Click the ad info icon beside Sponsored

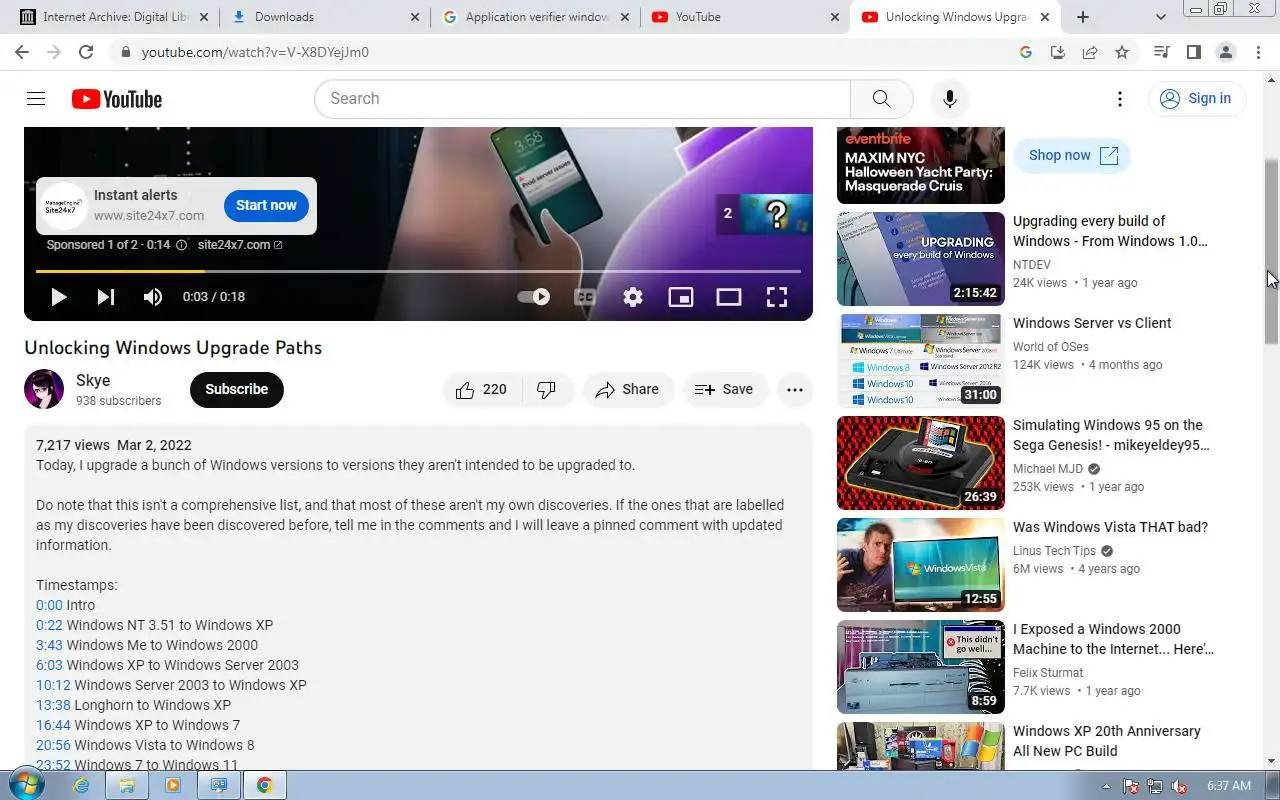181,245
